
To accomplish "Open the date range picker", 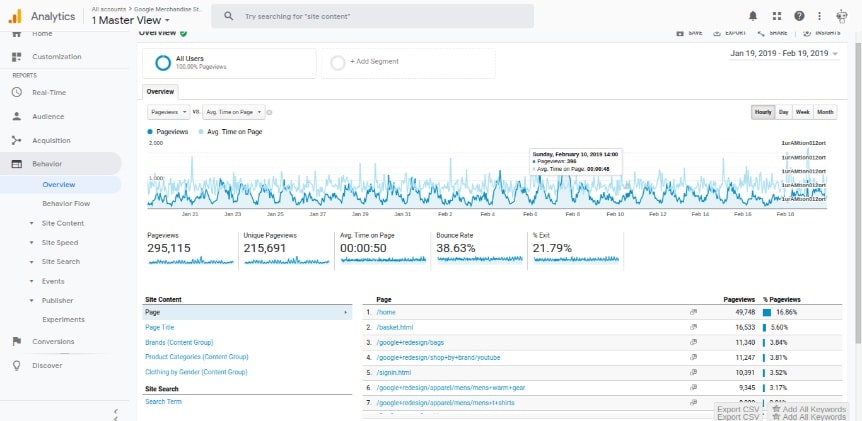I will coord(784,54).
